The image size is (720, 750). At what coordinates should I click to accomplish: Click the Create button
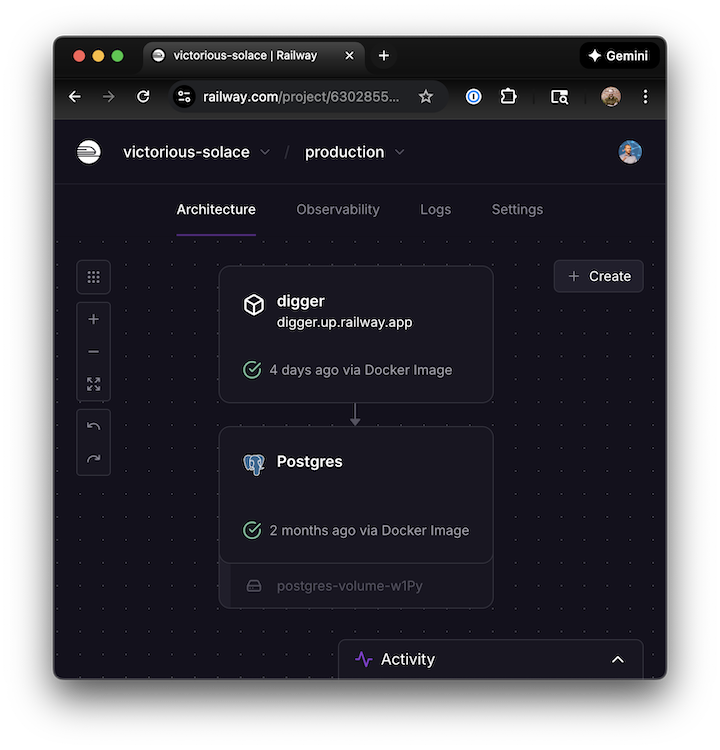click(598, 276)
